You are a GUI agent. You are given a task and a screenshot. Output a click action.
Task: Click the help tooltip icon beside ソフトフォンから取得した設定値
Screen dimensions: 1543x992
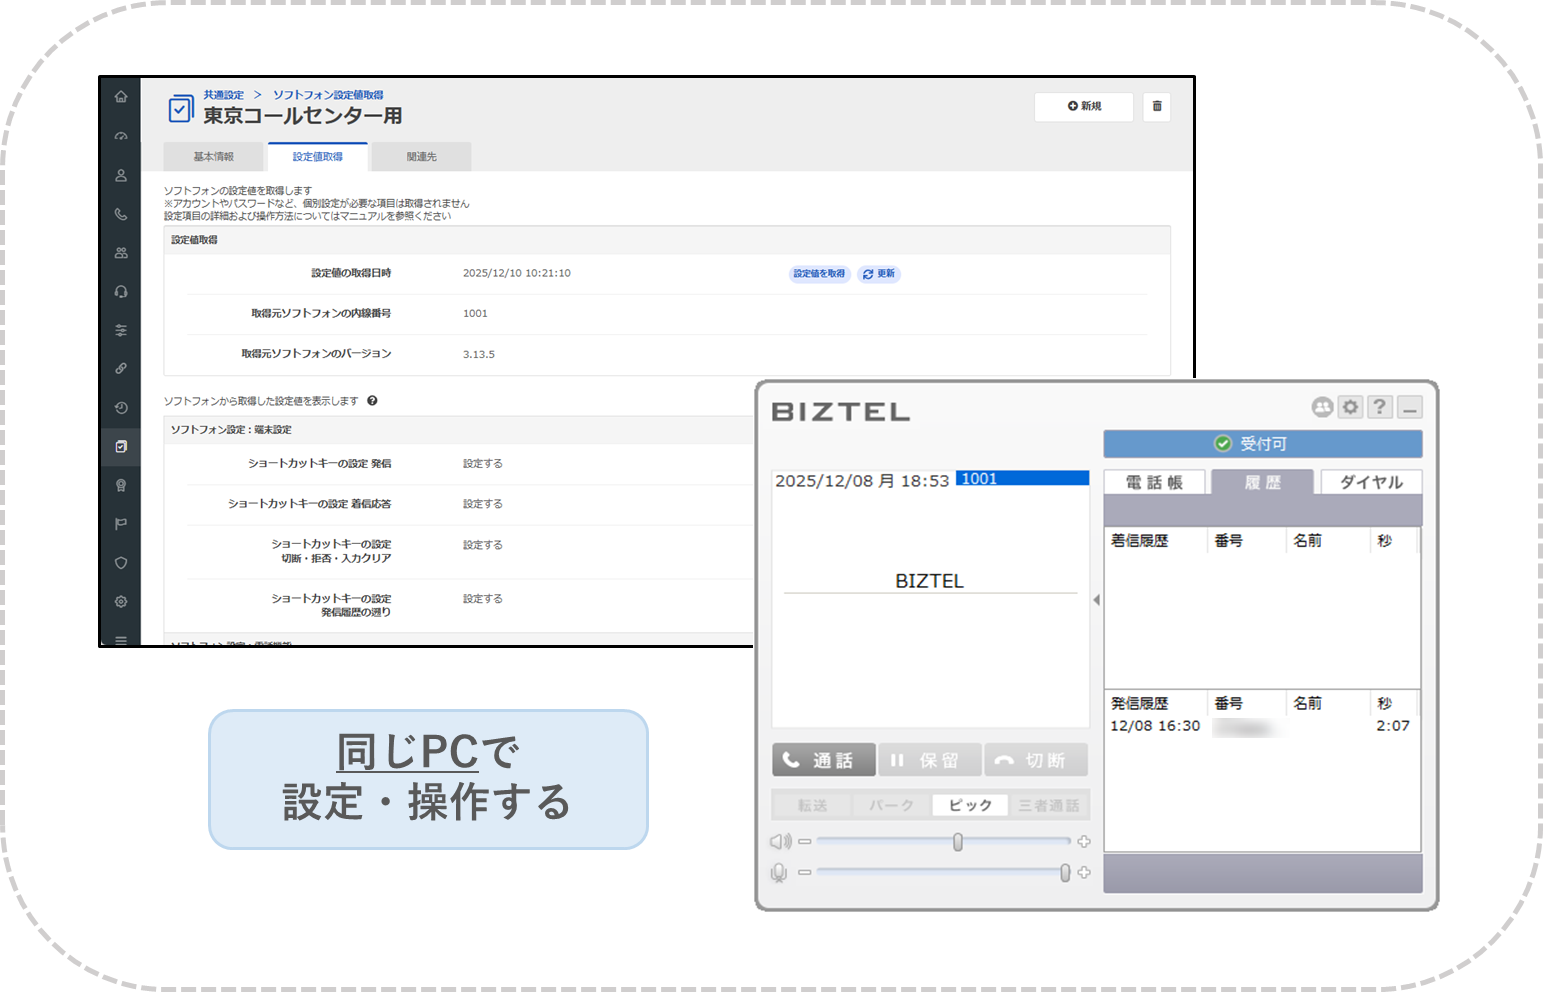tap(372, 401)
